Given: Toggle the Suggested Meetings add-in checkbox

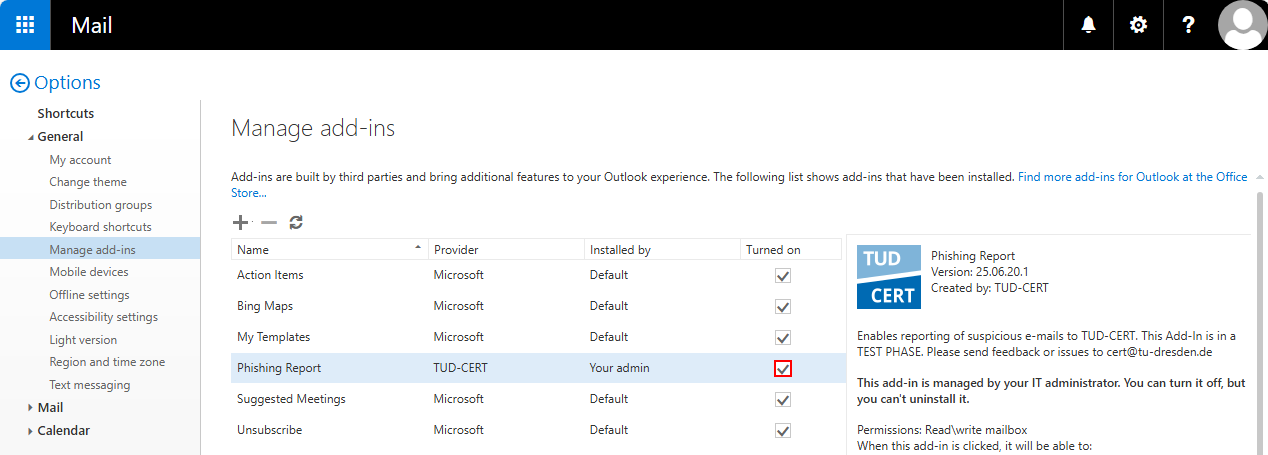Looking at the screenshot, I should [783, 399].
